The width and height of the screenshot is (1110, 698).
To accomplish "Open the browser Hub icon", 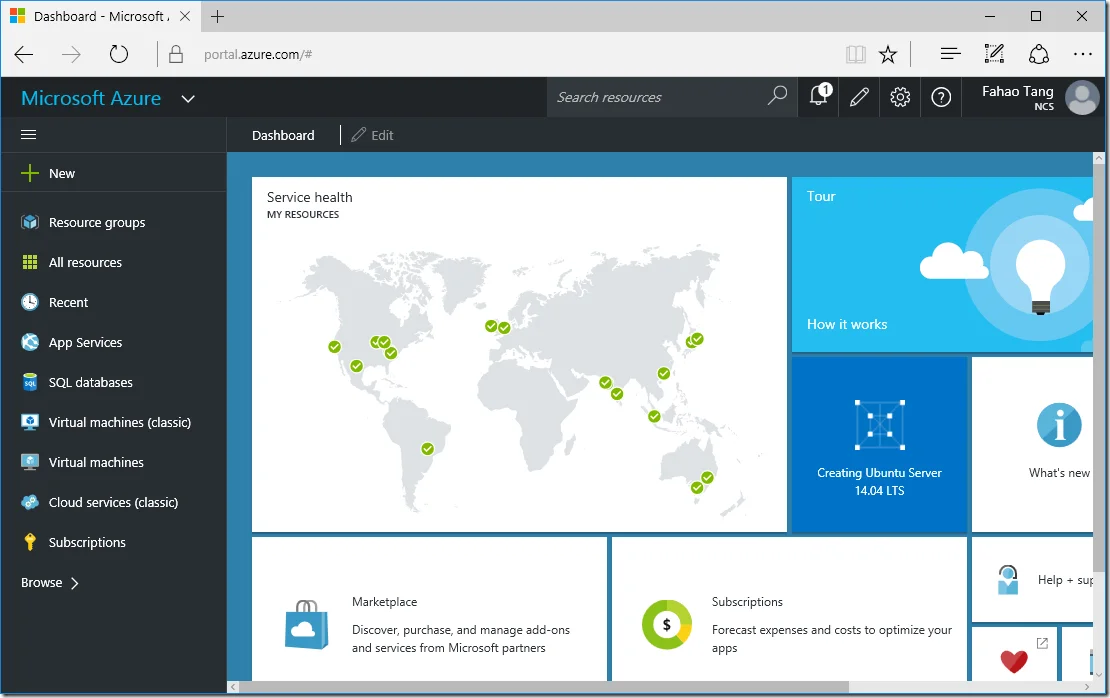I will [x=950, y=54].
